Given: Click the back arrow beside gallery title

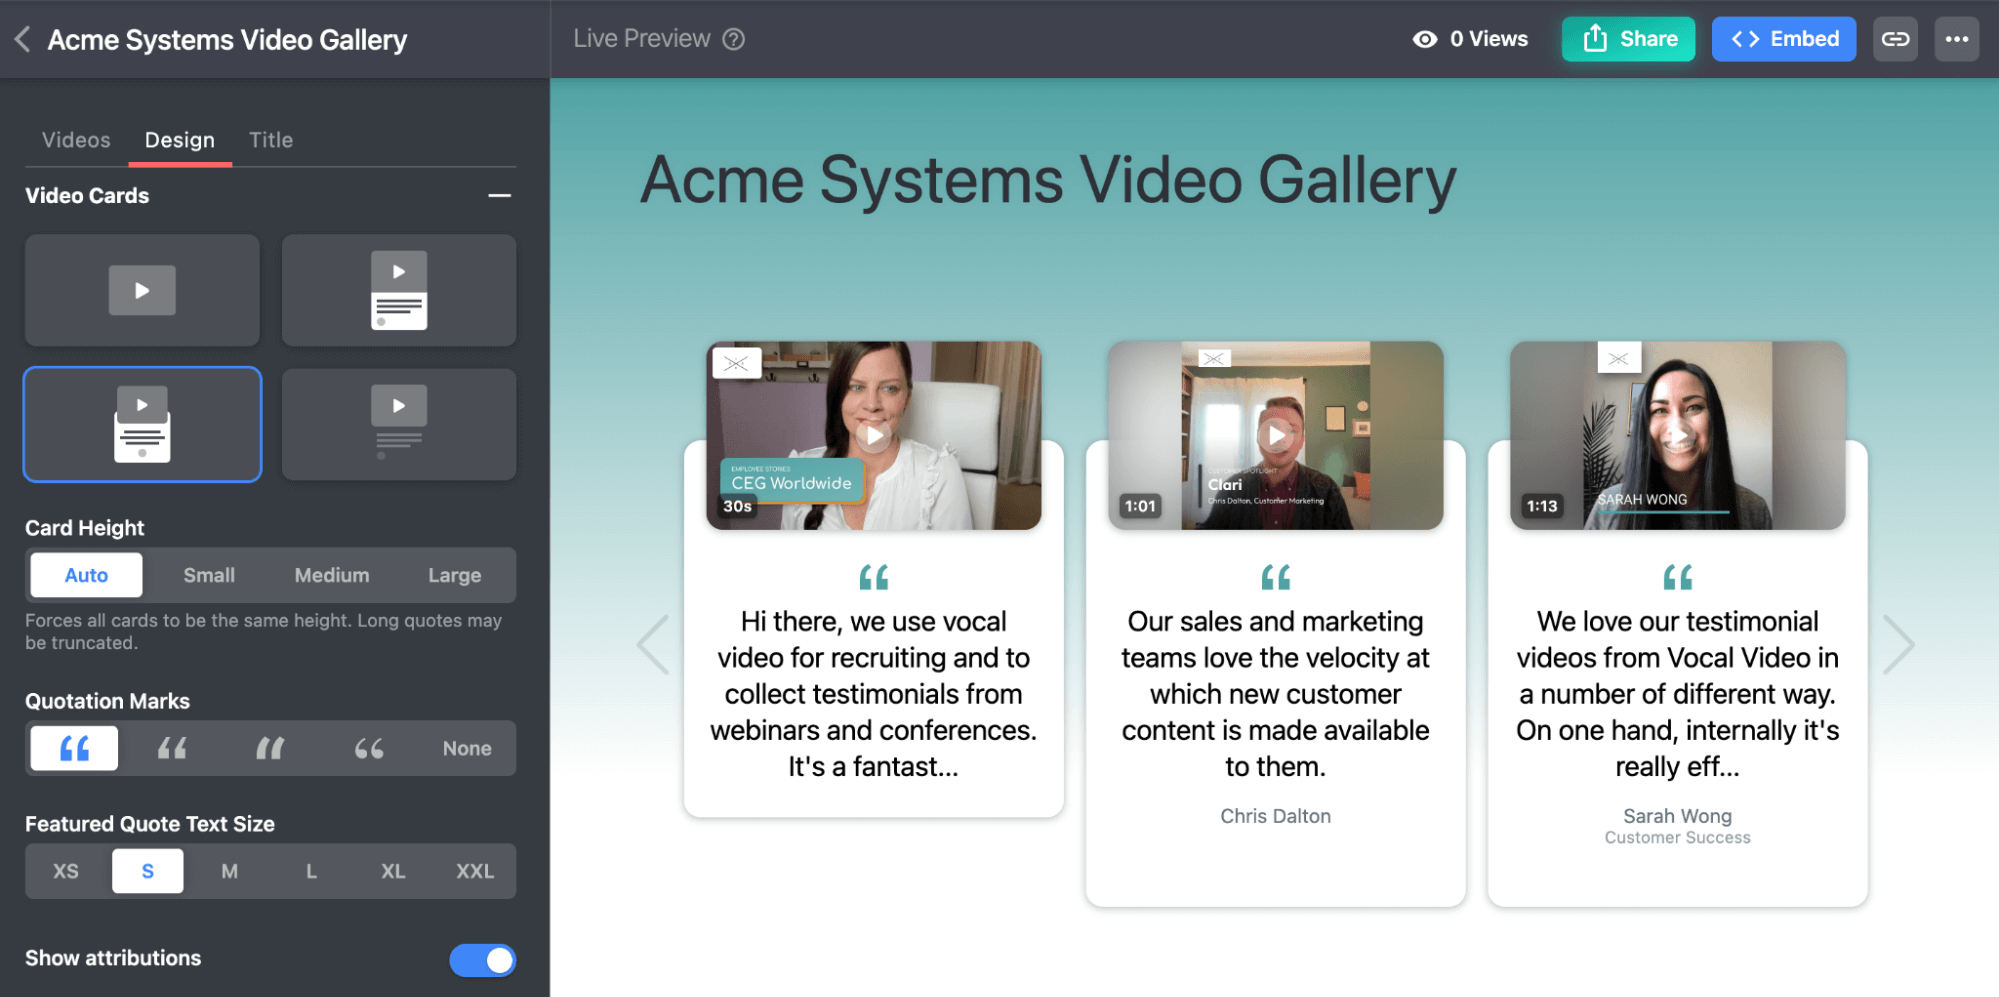Looking at the screenshot, I should coord(22,40).
